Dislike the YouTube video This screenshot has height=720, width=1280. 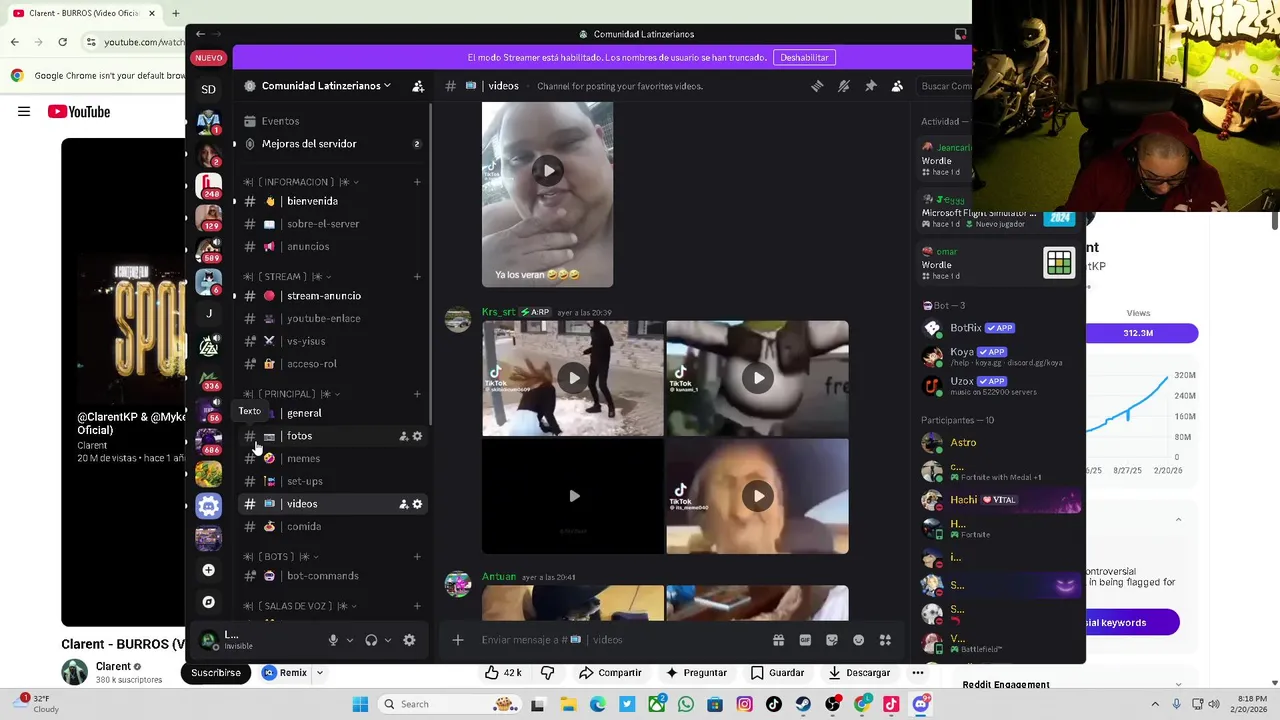point(548,673)
